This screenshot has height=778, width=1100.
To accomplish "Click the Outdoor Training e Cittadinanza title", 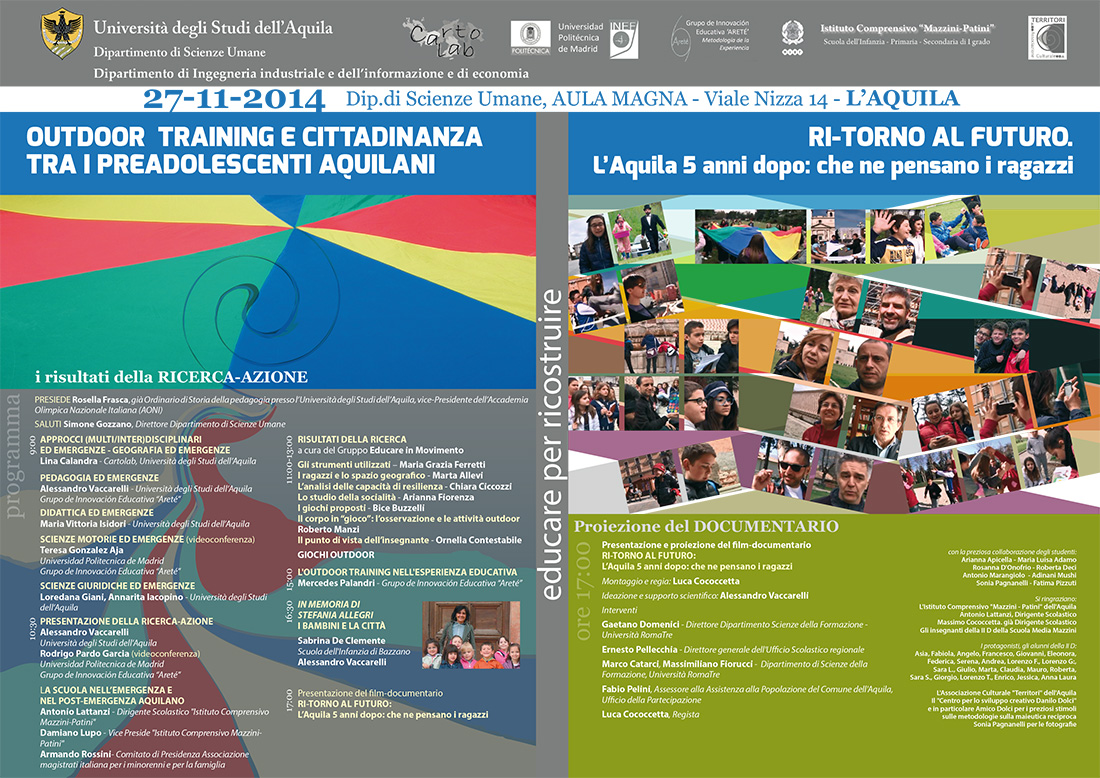I will pyautogui.click(x=254, y=150).
